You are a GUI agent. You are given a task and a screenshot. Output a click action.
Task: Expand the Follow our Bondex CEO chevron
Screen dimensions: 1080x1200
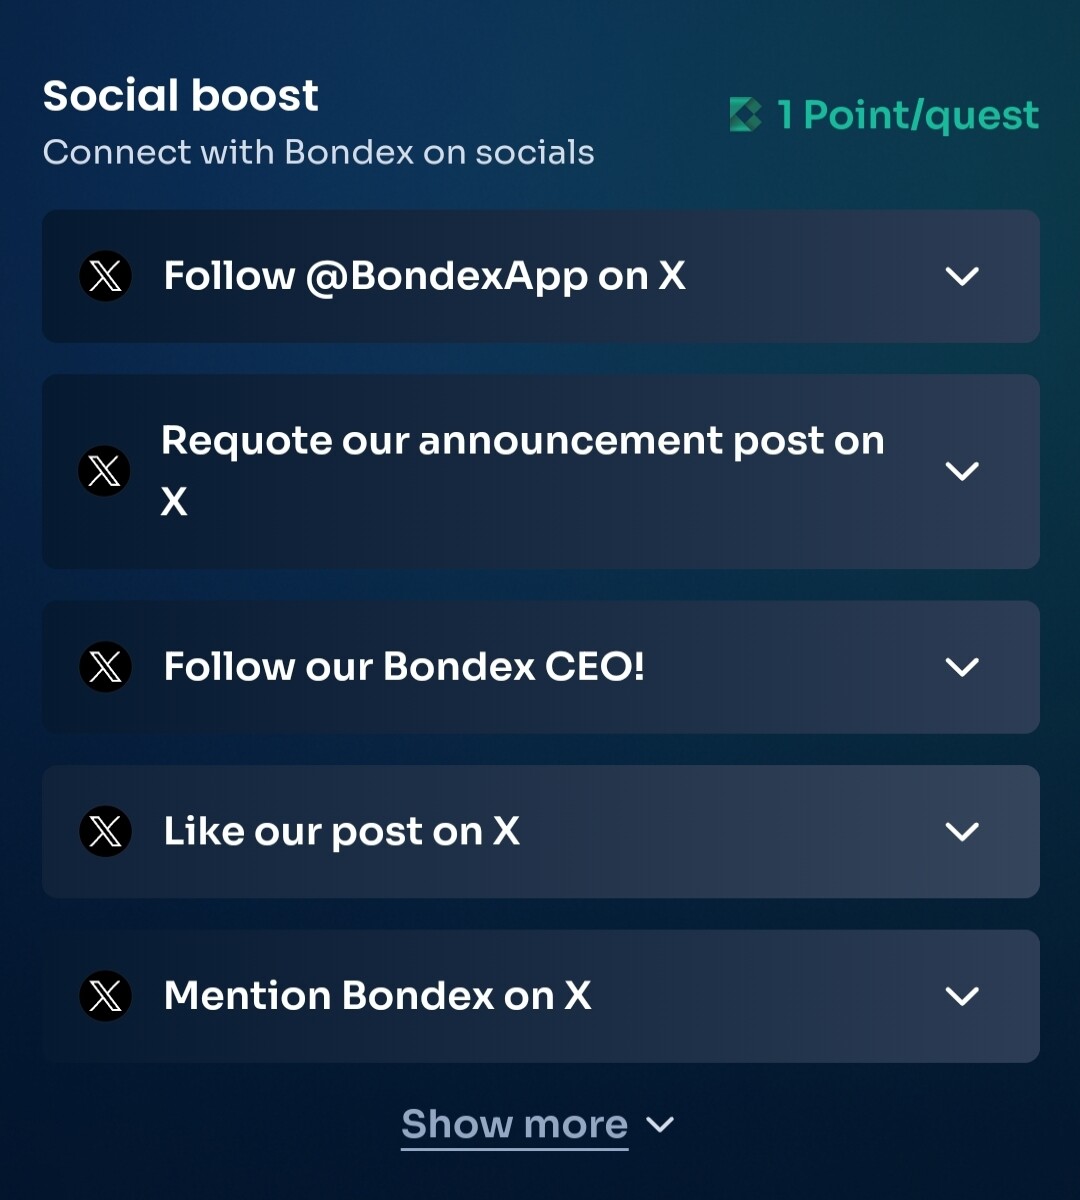coord(962,667)
